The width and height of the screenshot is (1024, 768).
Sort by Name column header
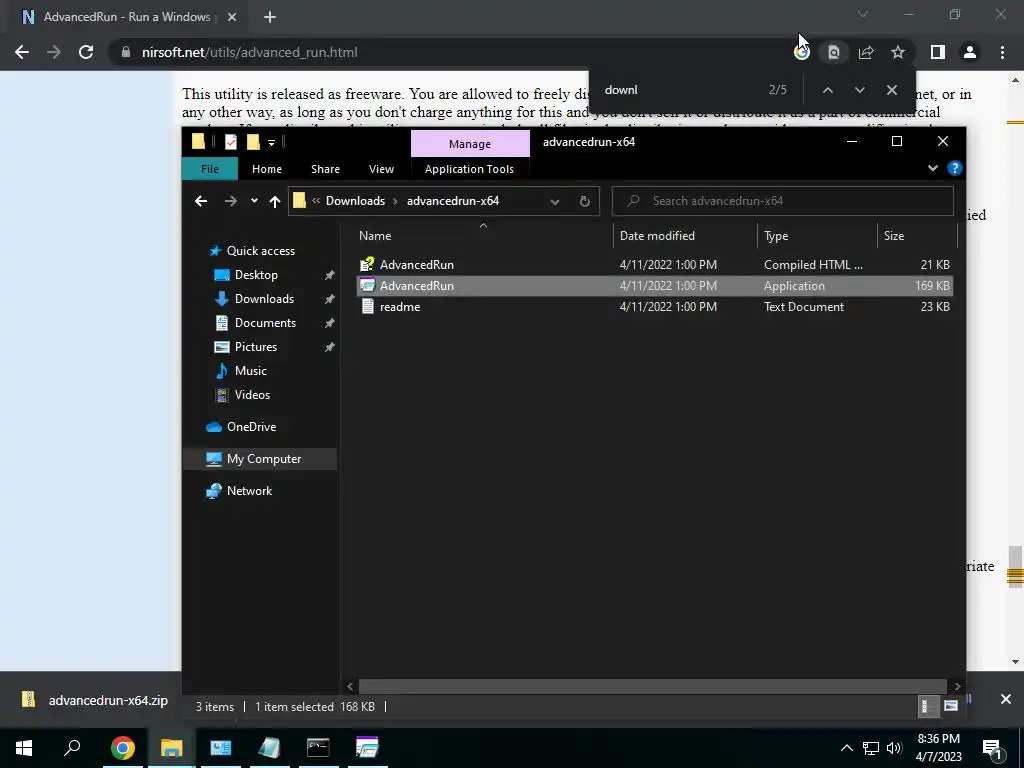click(483, 236)
